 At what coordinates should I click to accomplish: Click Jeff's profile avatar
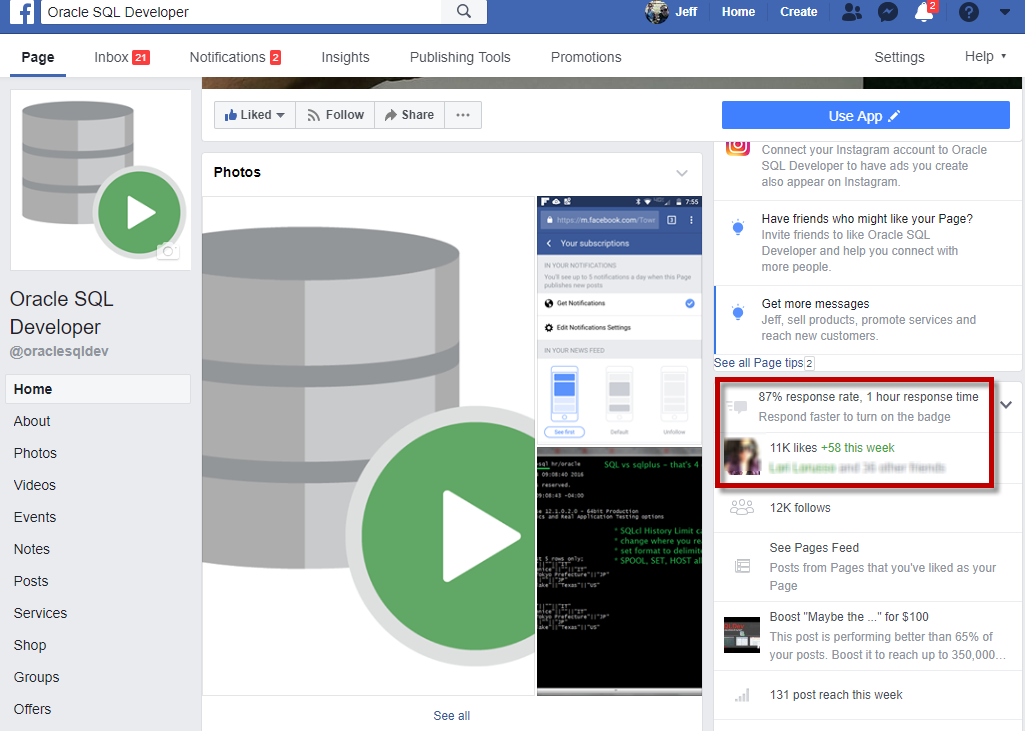[x=656, y=12]
